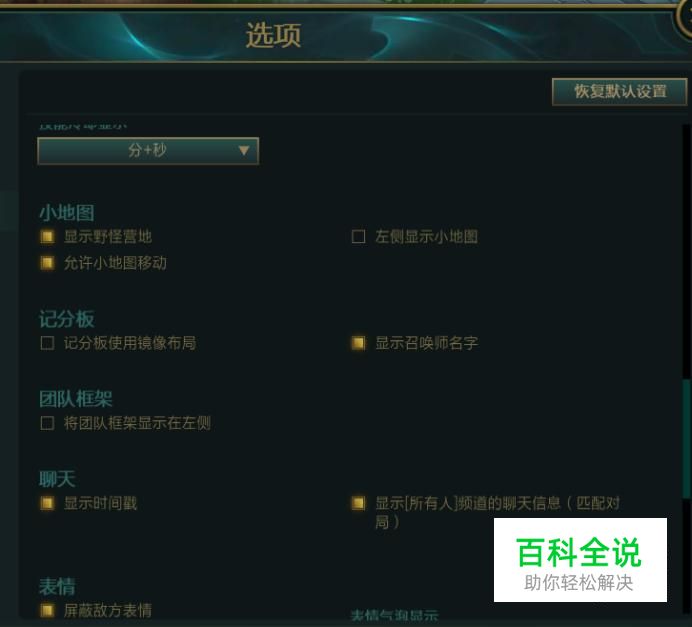The width and height of the screenshot is (692, 627).
Task: Open the 分+秒 time format dropdown
Action: pyautogui.click(x=148, y=151)
